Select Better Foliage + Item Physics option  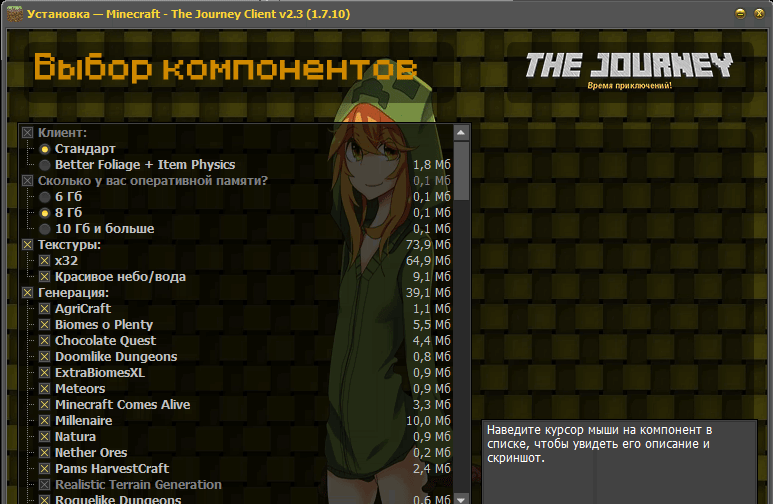coord(45,165)
